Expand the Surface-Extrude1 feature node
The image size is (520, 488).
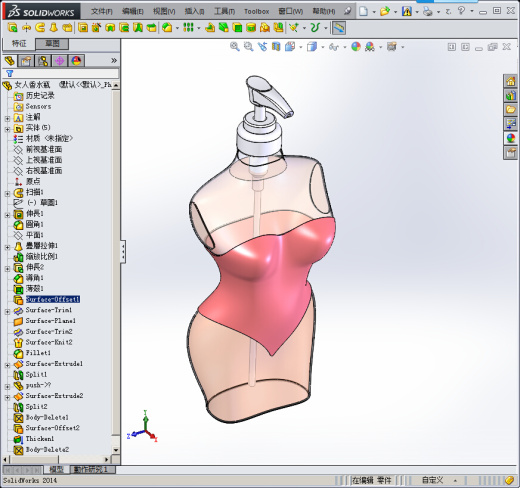click(7, 365)
